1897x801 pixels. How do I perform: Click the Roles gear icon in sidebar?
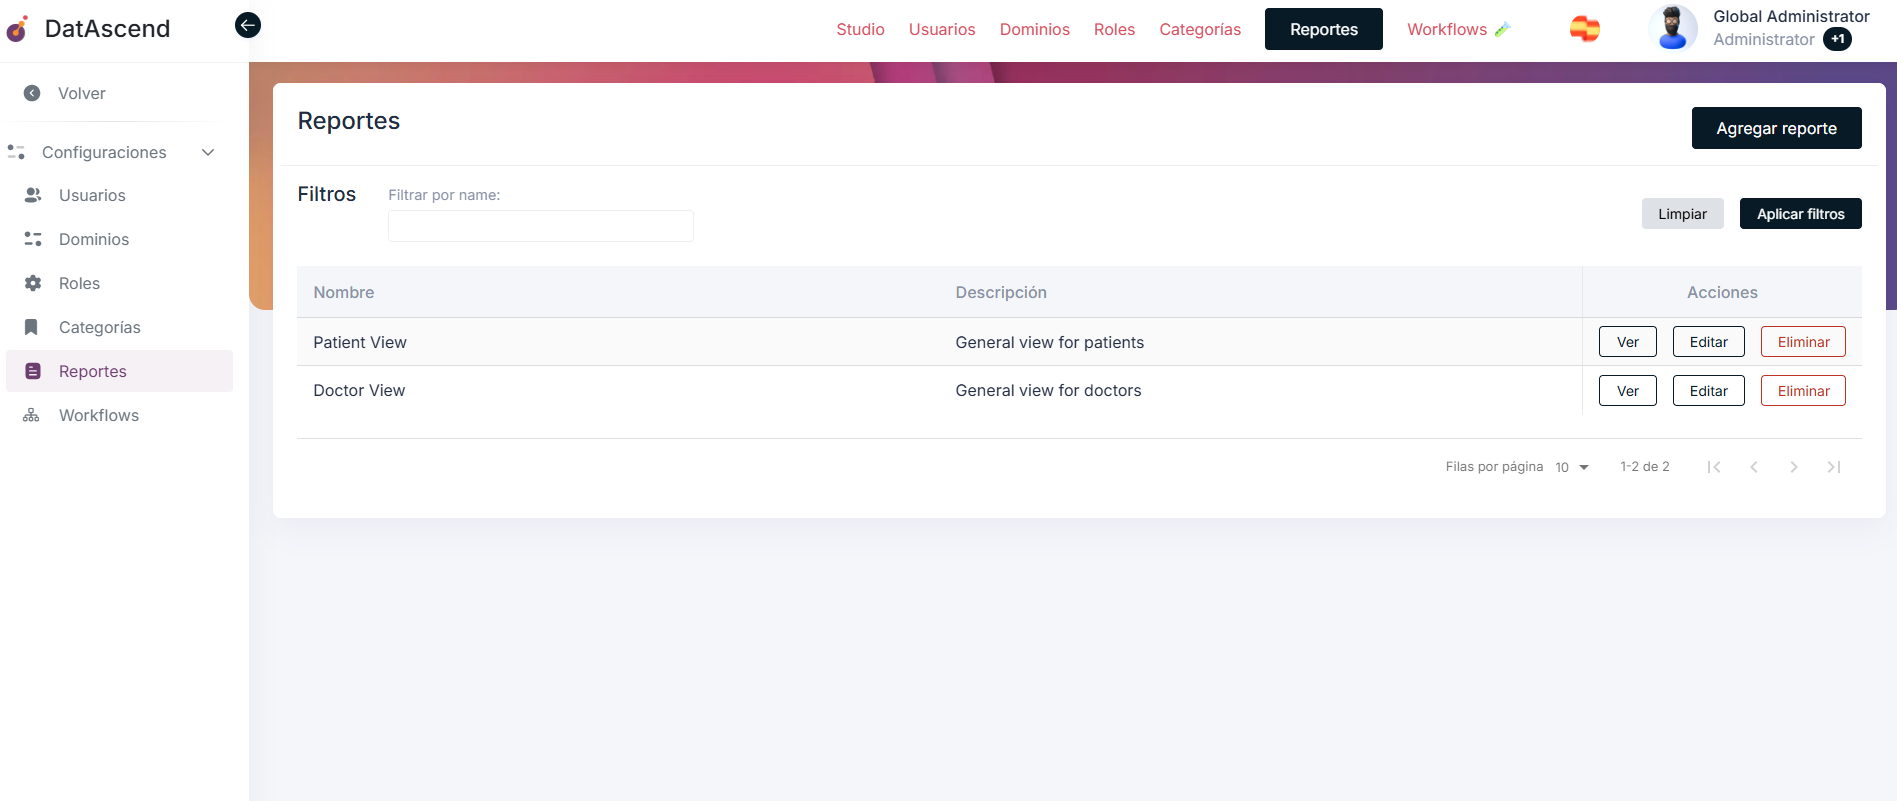coord(33,283)
